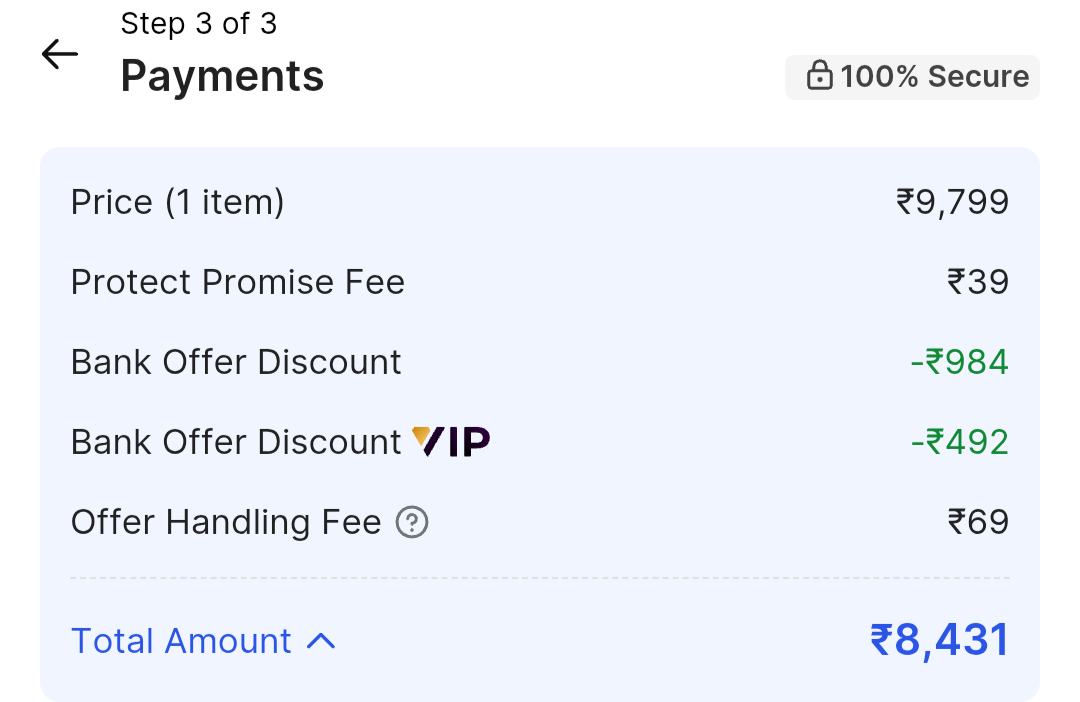
Task: Collapse Total Amount chevron arrow
Action: (321, 641)
